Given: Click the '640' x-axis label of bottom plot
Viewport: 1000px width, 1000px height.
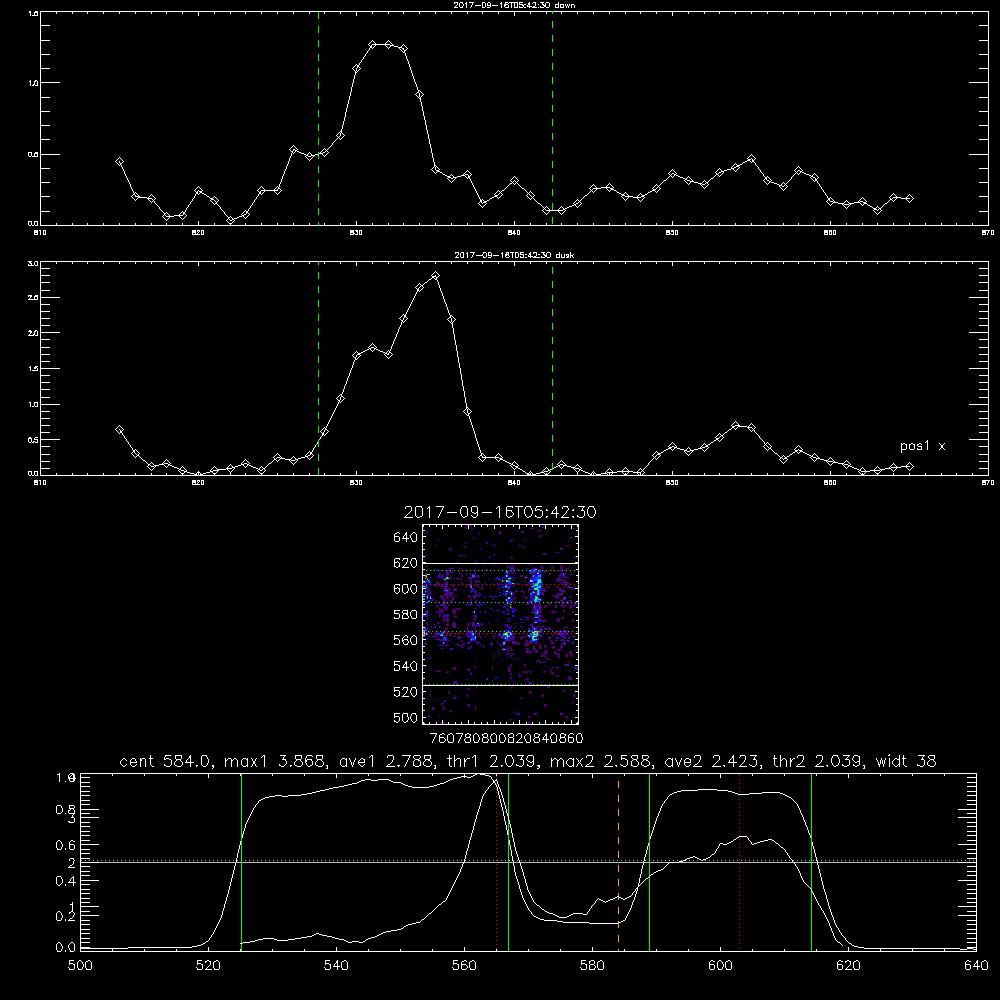Looking at the screenshot, I should 976,966.
